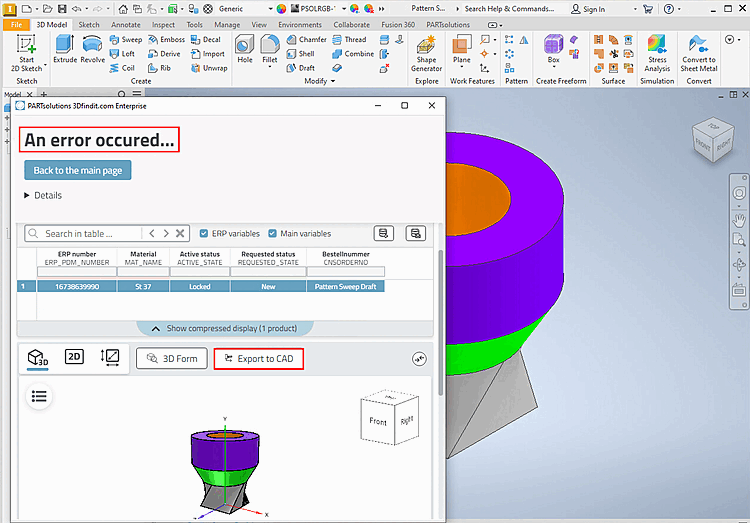Switch to 2D view in preview

tap(74, 356)
